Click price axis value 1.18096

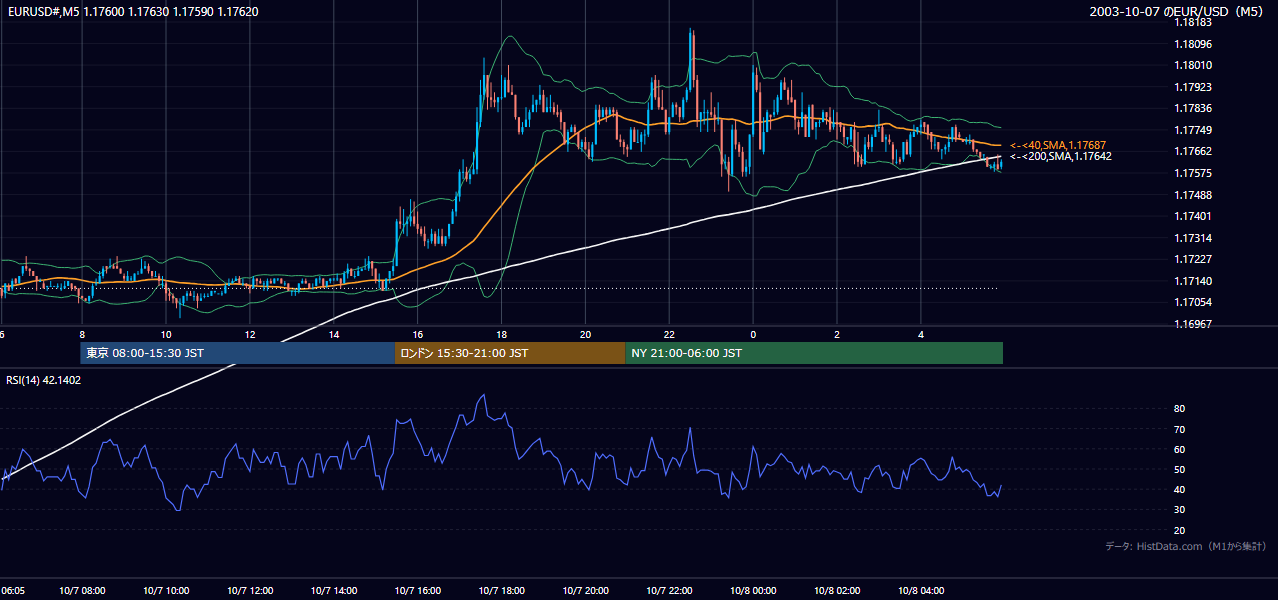[1191, 44]
